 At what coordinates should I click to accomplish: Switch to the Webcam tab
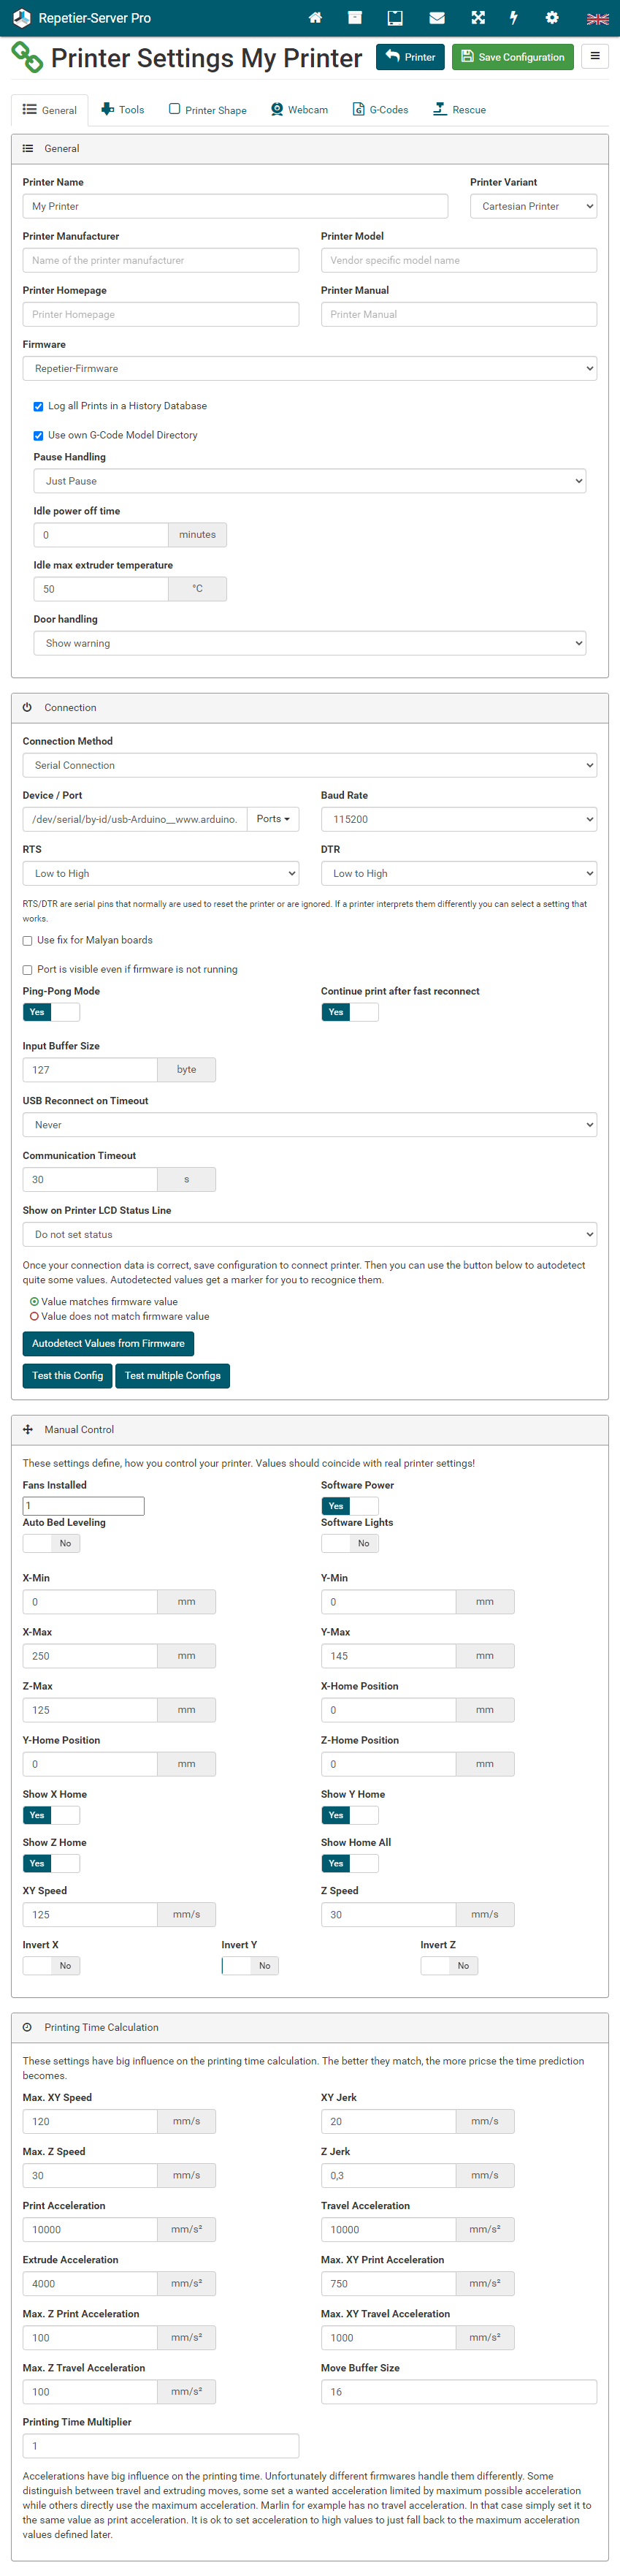coord(299,110)
